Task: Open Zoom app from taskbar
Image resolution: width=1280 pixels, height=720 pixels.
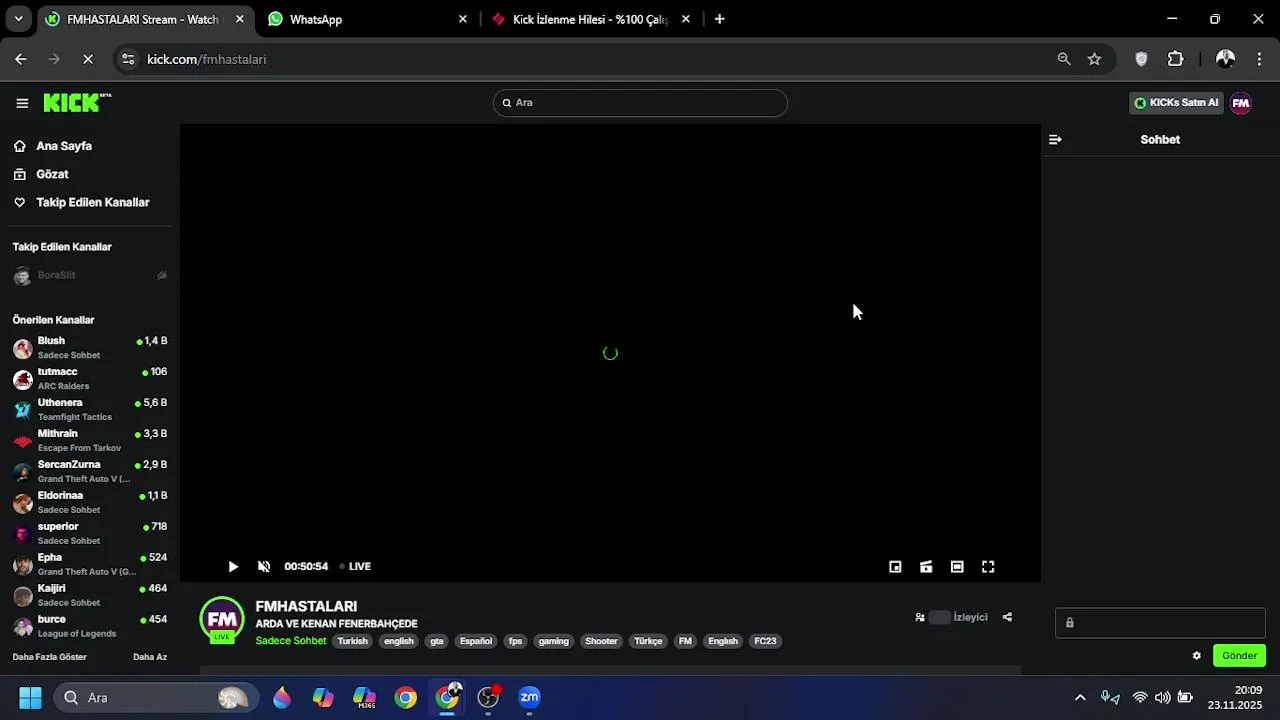Action: [x=529, y=697]
